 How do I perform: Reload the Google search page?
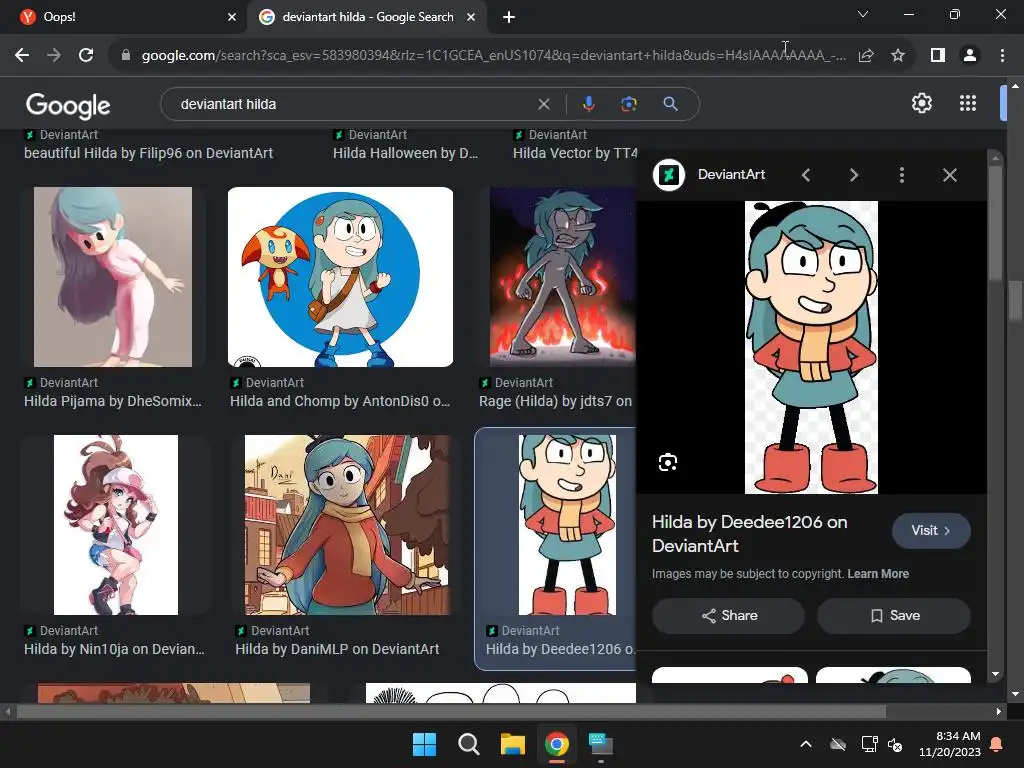click(86, 56)
